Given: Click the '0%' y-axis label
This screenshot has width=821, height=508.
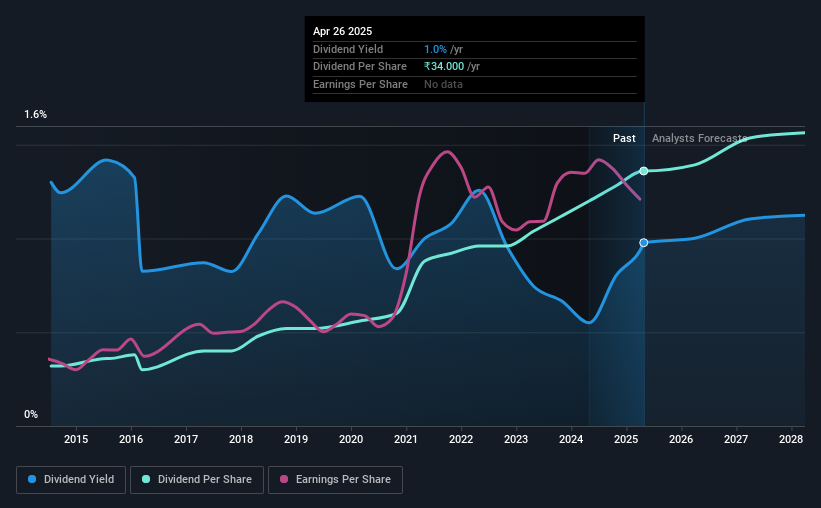Looking at the screenshot, I should point(31,414).
